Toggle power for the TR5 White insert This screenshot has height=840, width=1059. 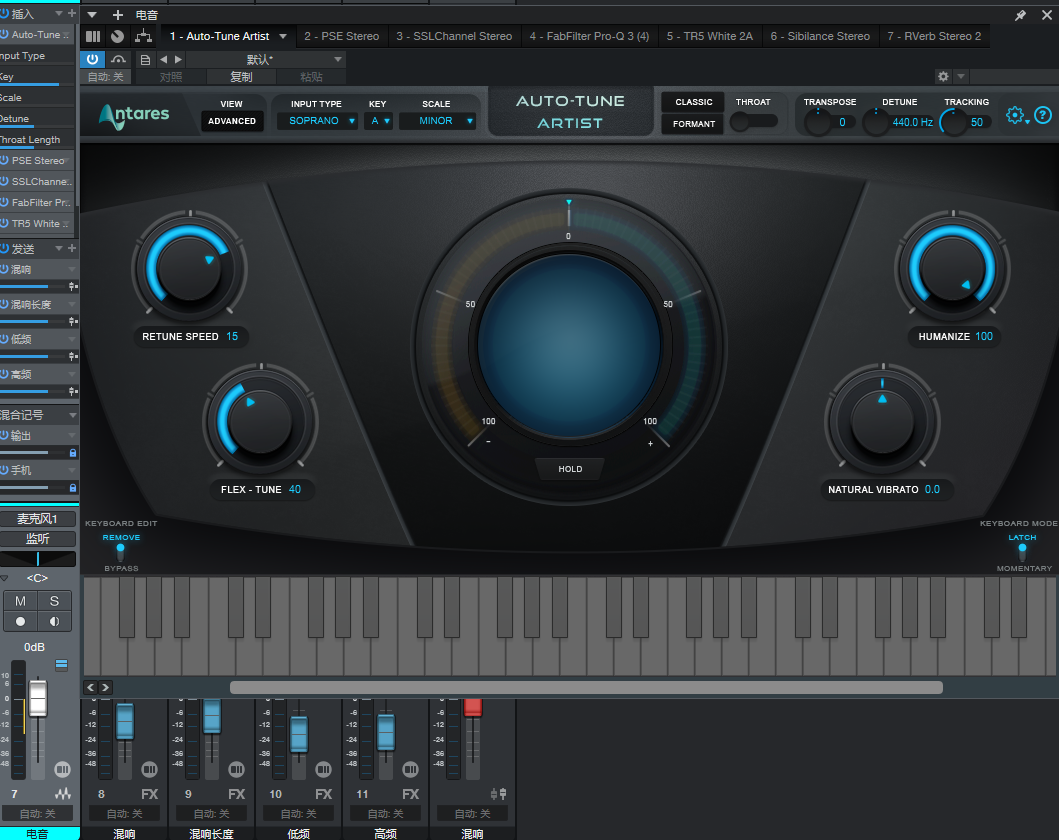[x=5, y=223]
